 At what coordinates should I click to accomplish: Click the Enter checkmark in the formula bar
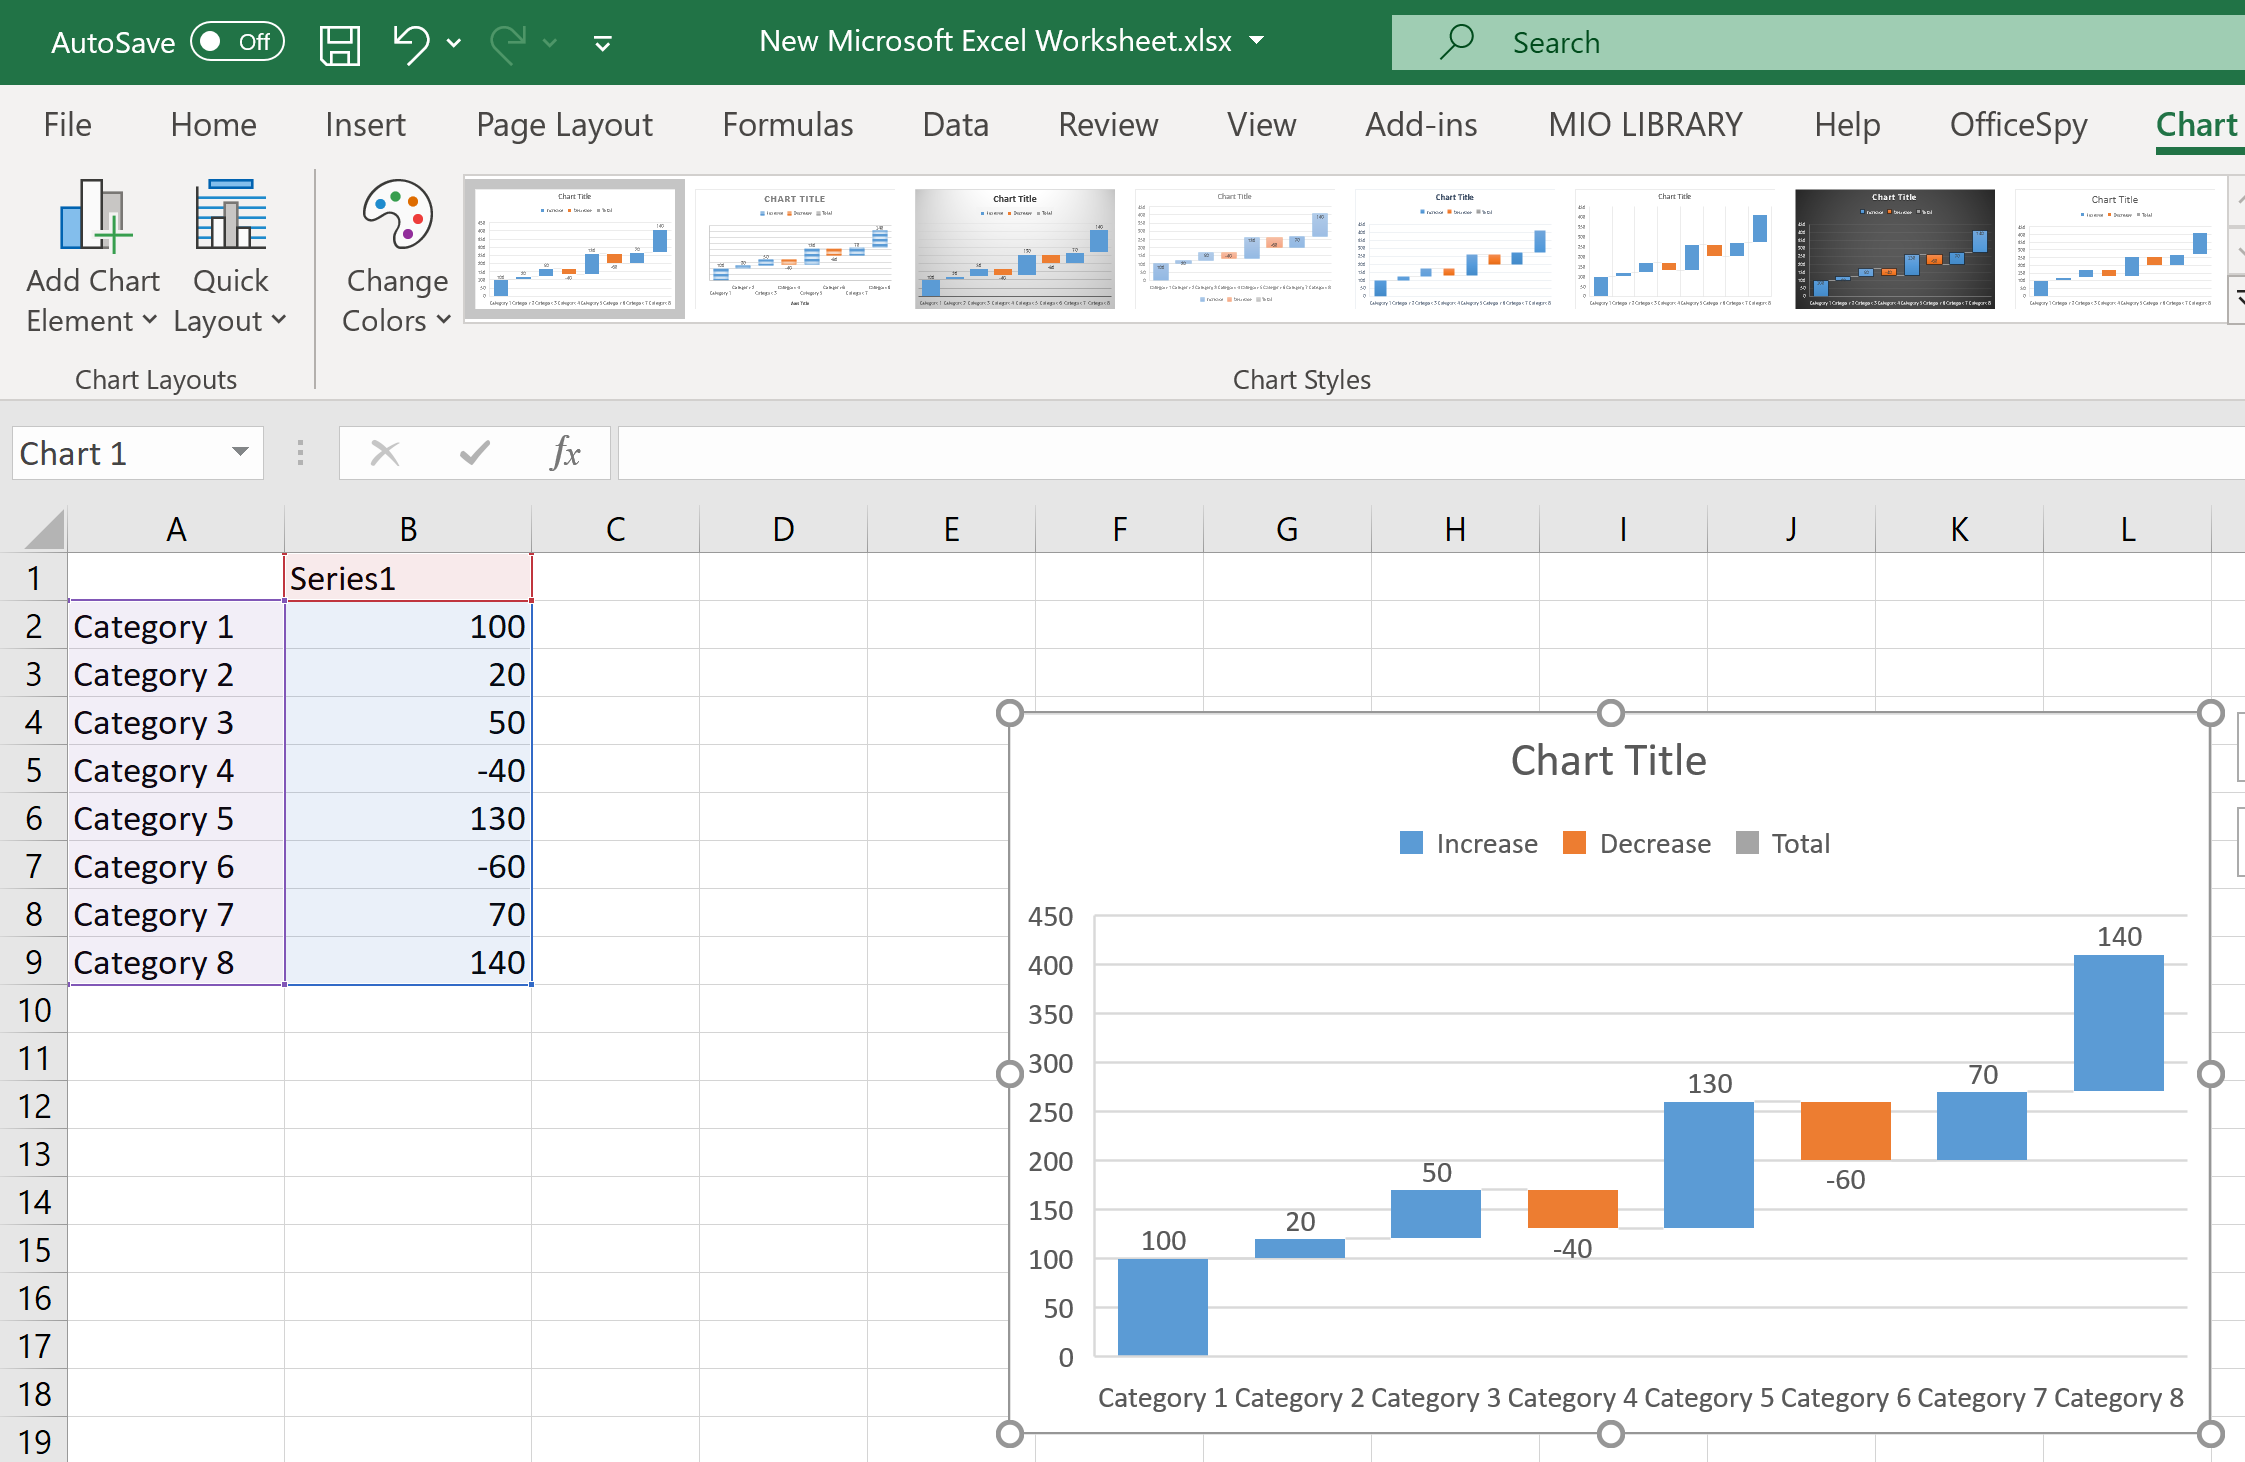pos(474,452)
